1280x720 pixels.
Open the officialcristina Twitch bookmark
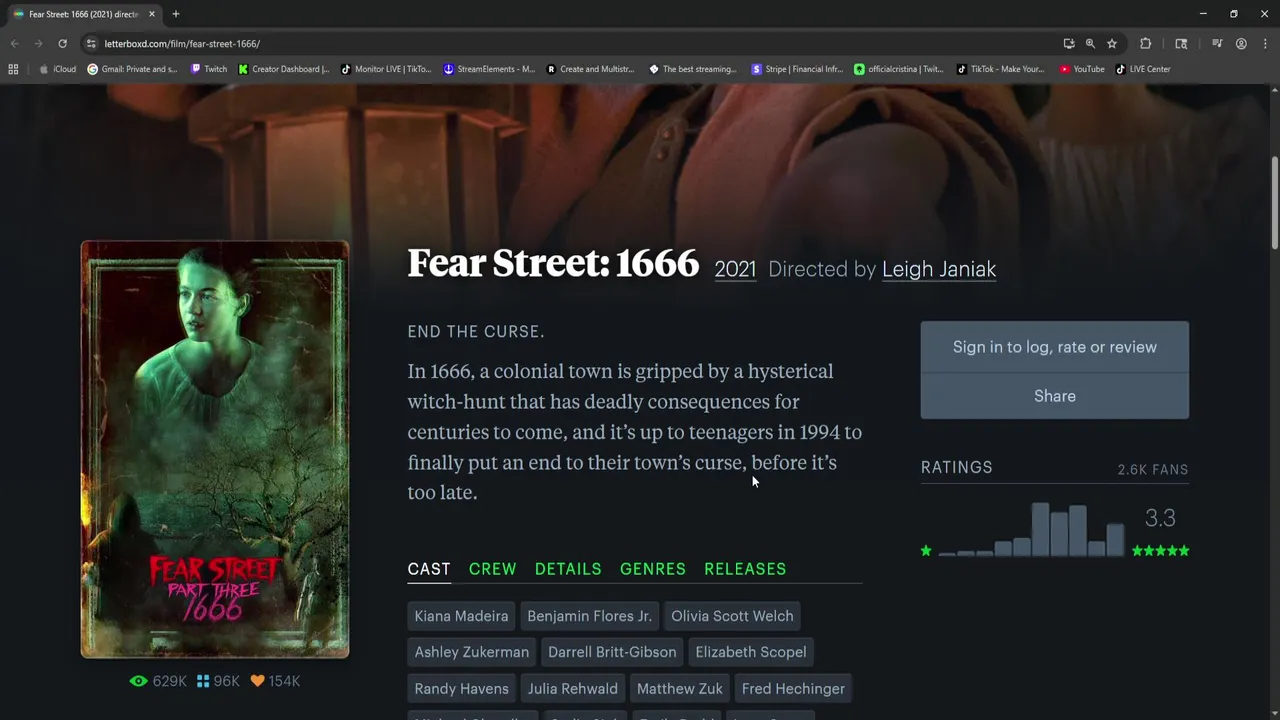coord(898,69)
